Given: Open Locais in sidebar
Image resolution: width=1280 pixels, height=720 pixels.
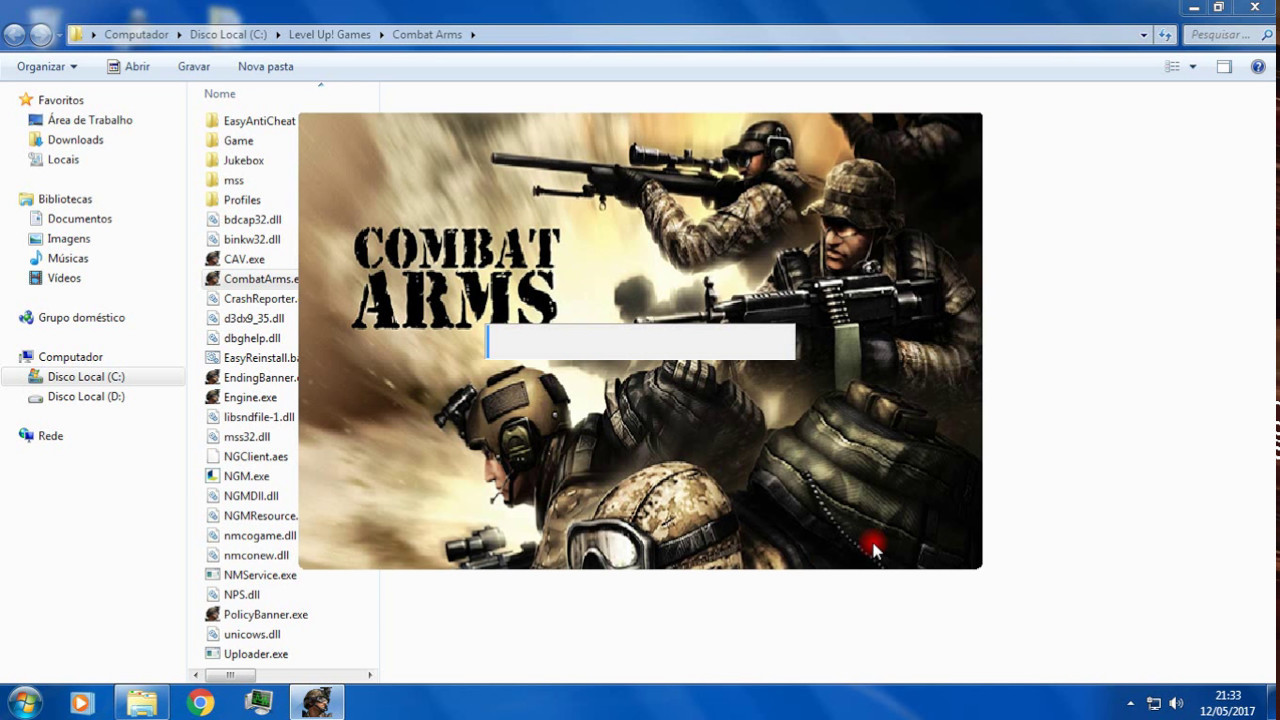Looking at the screenshot, I should coord(63,160).
